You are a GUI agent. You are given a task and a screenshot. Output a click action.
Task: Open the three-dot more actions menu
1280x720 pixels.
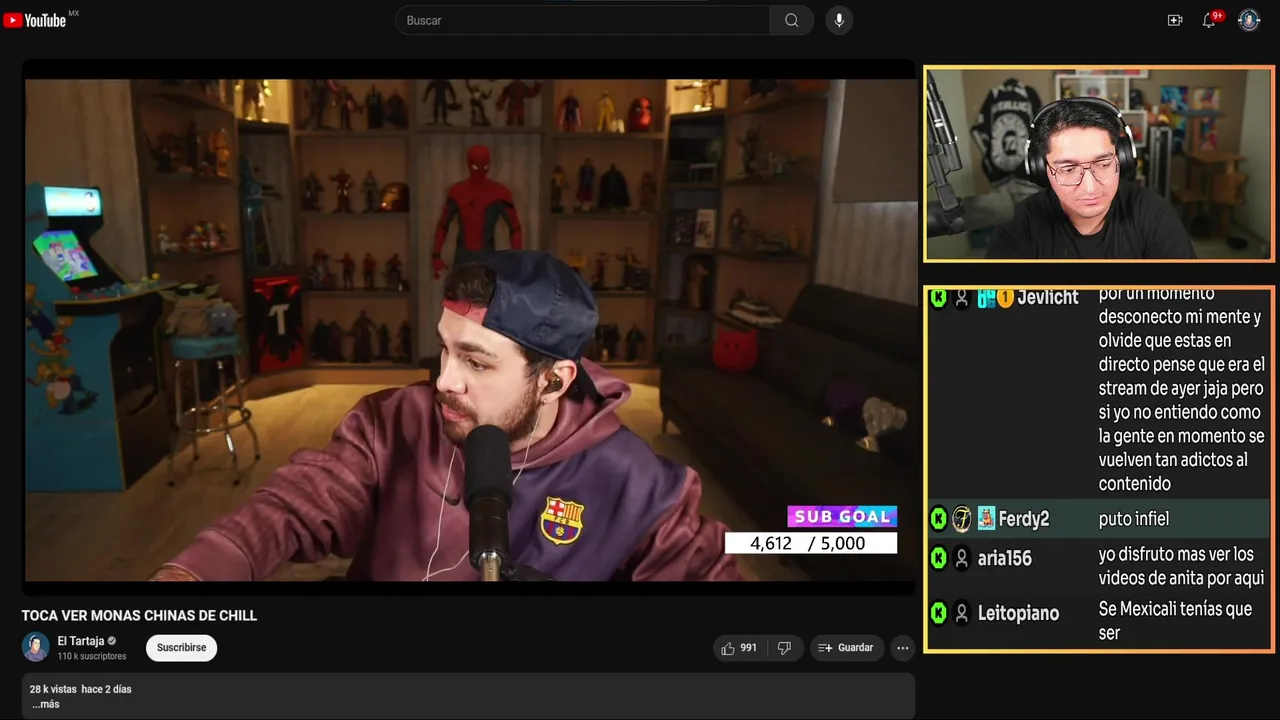click(x=903, y=648)
